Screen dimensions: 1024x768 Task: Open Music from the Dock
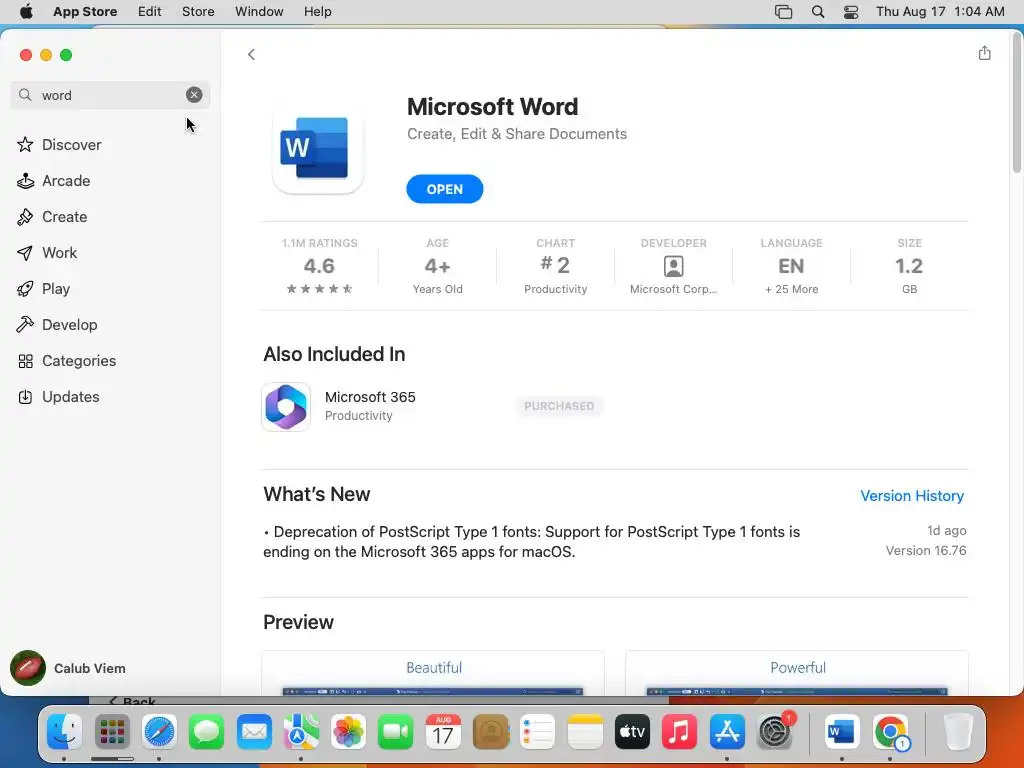pyautogui.click(x=680, y=732)
